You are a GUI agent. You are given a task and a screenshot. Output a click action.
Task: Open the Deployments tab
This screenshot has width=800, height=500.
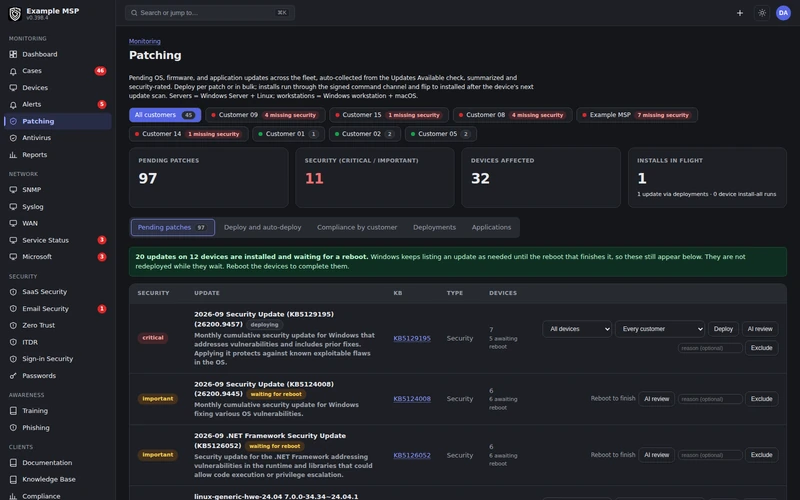(434, 228)
